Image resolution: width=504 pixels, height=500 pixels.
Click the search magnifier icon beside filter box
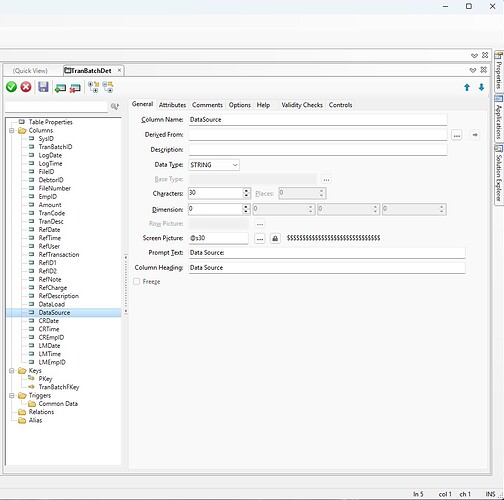click(x=115, y=106)
